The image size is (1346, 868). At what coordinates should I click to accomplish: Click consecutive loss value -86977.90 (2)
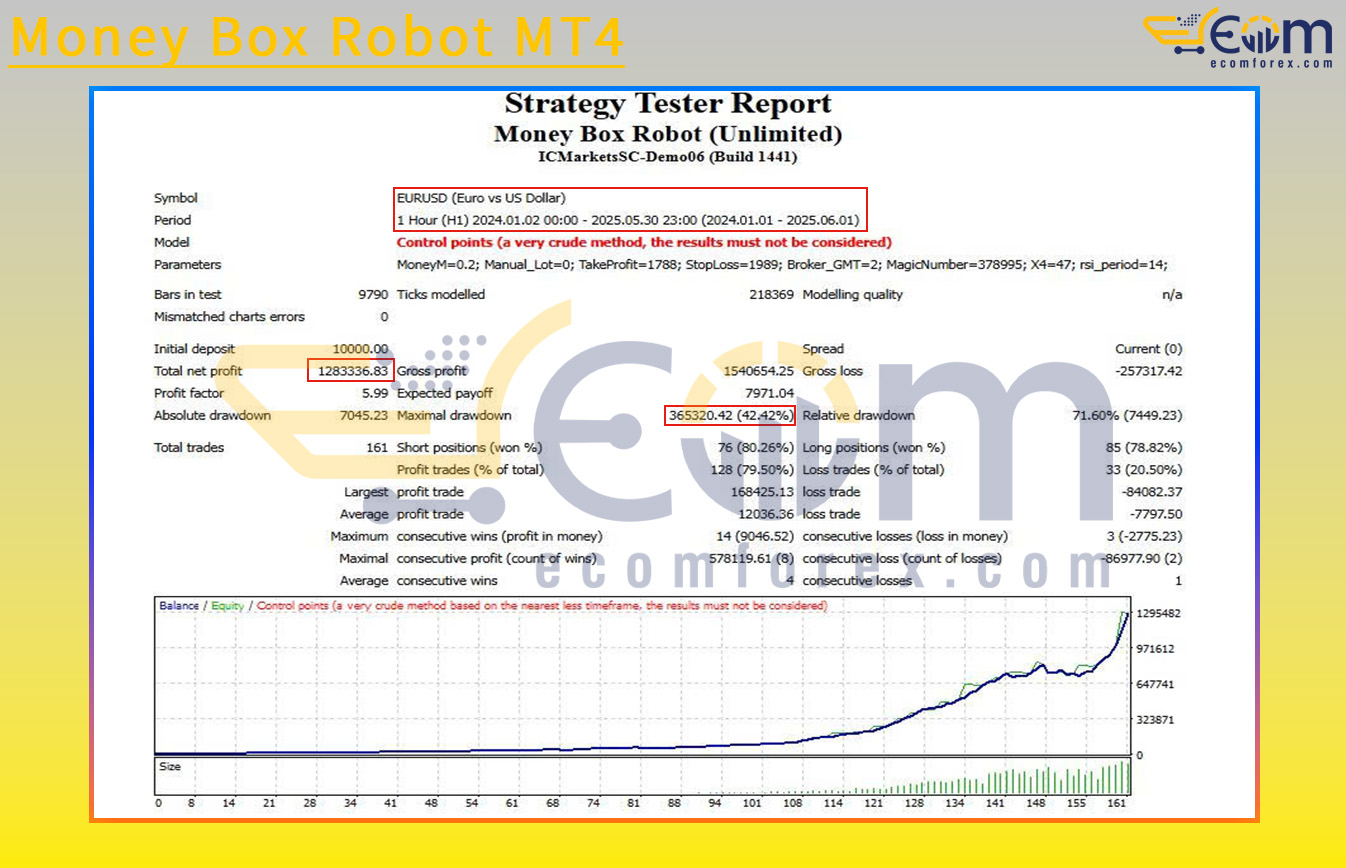pyautogui.click(x=1139, y=559)
